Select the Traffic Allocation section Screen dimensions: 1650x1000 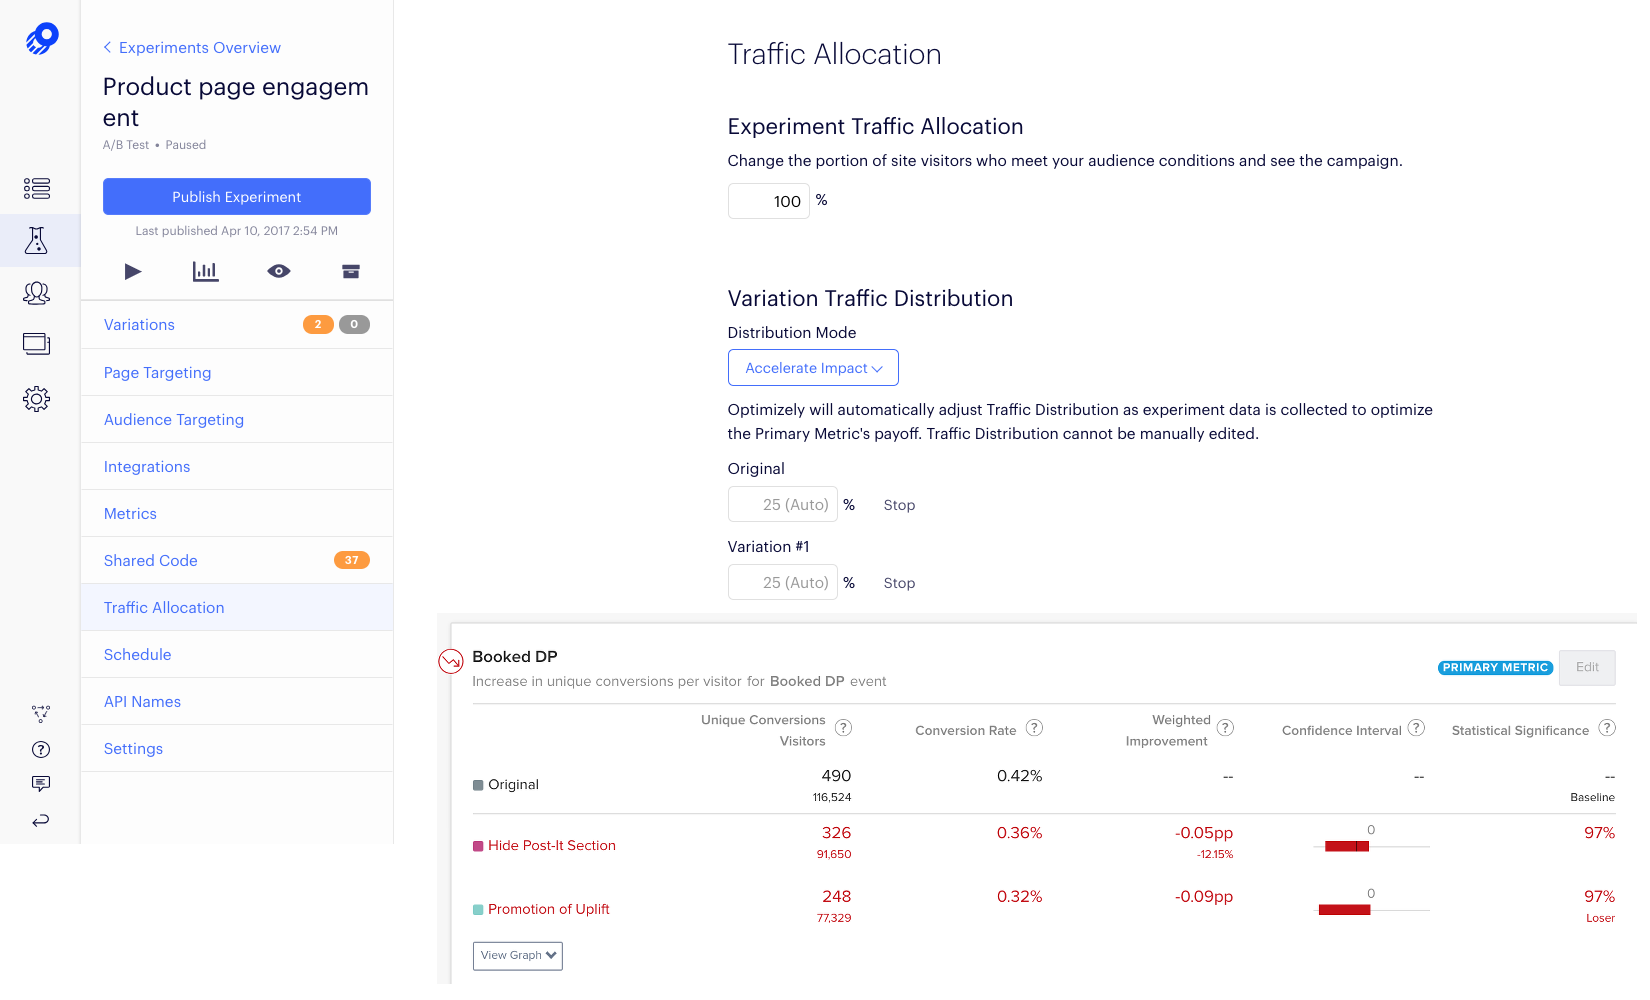coord(237,608)
